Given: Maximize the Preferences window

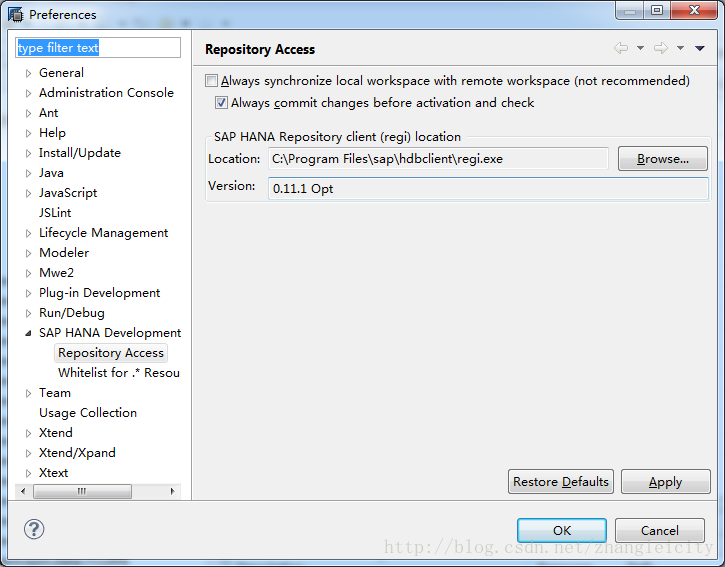Looking at the screenshot, I should click(657, 10).
